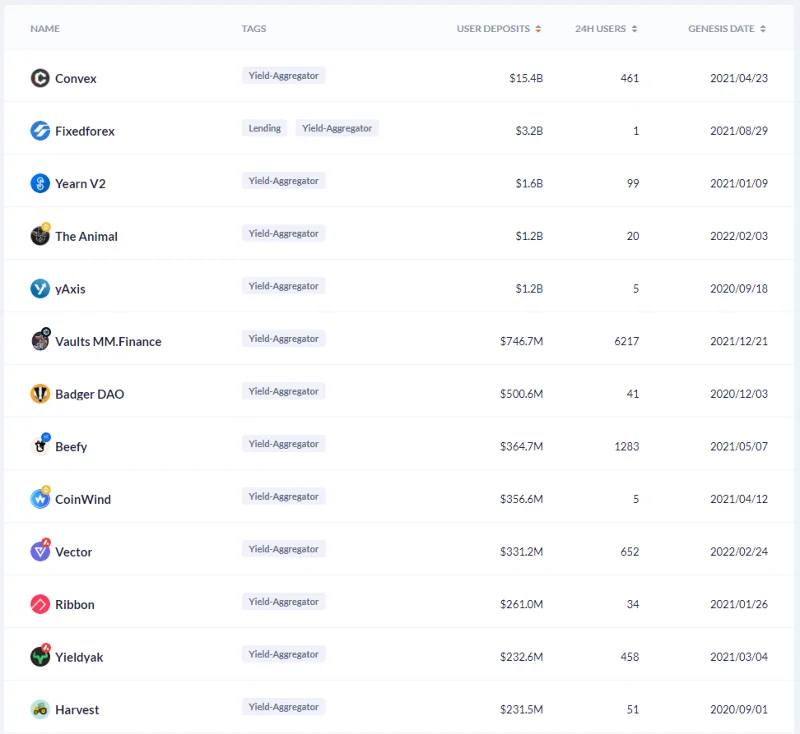Click Vaults MM.Finance's Yield-Aggregator tag
The width and height of the screenshot is (800, 734).
pyautogui.click(x=284, y=338)
